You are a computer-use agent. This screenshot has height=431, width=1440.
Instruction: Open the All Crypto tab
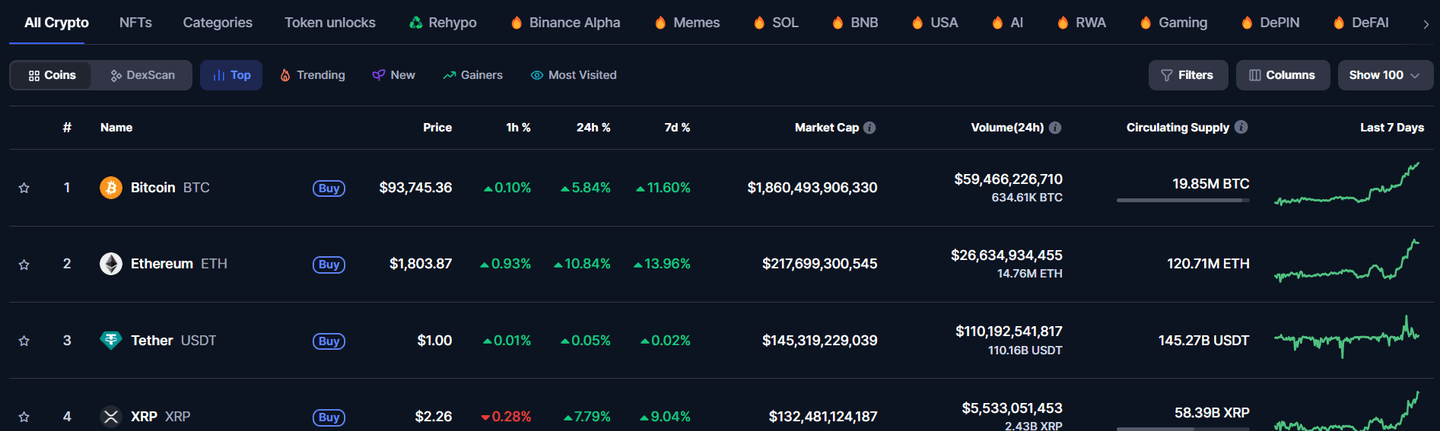click(57, 22)
